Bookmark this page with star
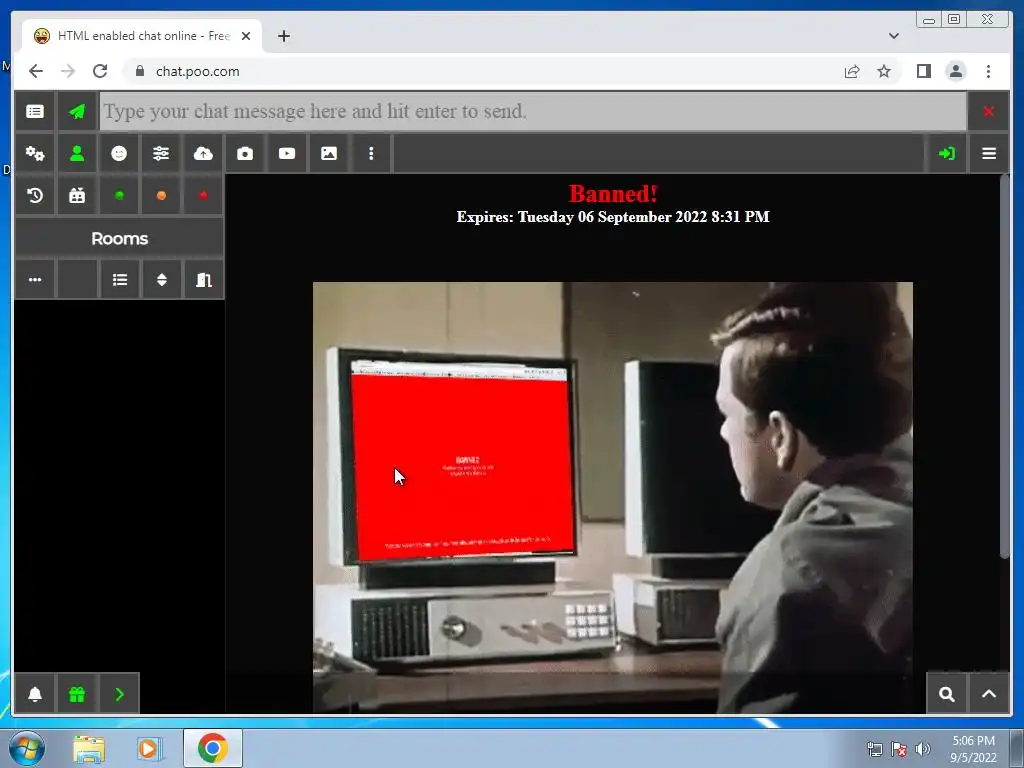The image size is (1024, 768). pyautogui.click(x=884, y=71)
